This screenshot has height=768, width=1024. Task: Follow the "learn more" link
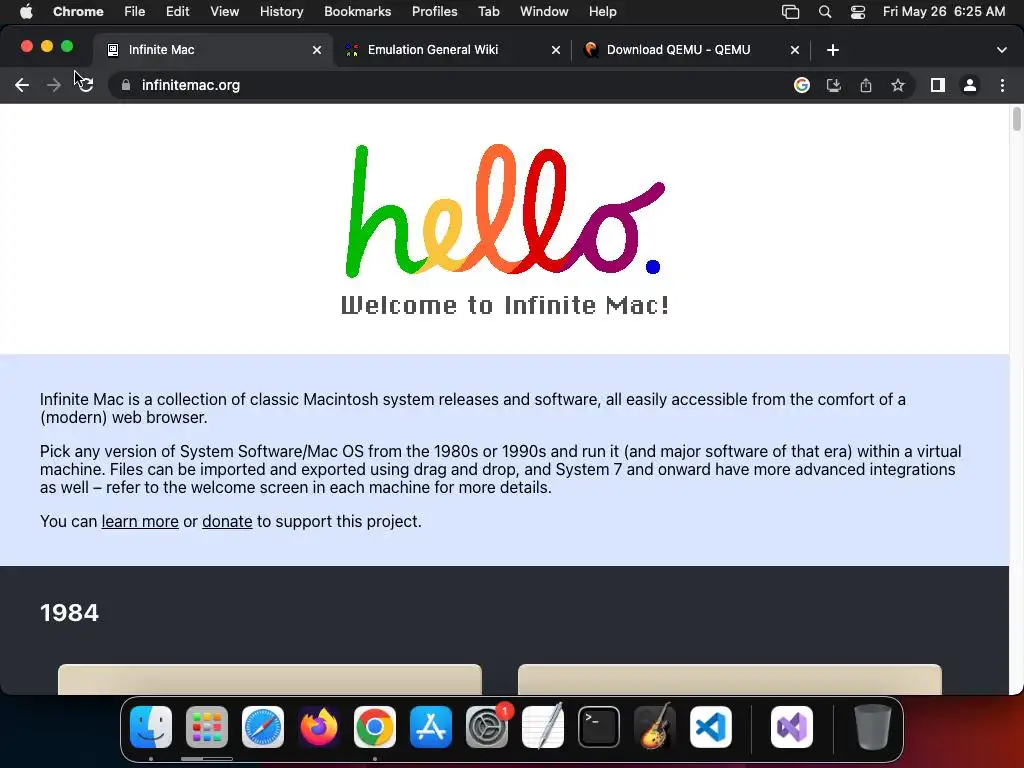140,521
